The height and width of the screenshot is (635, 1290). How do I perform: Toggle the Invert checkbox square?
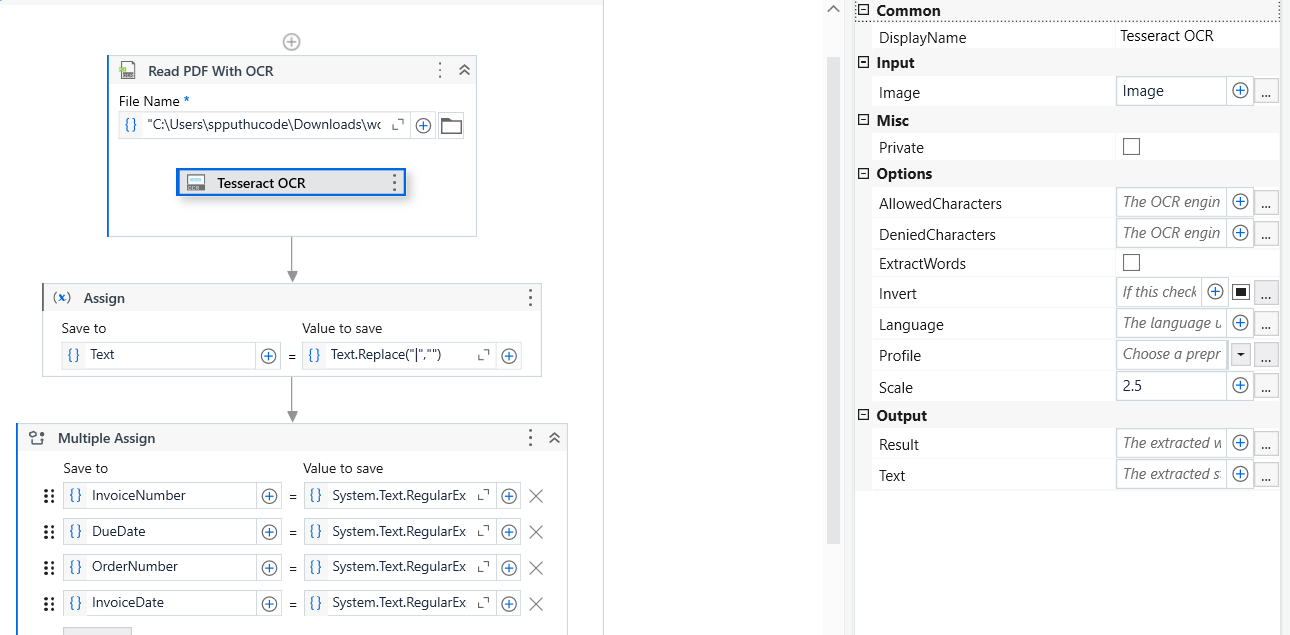[x=1241, y=292]
